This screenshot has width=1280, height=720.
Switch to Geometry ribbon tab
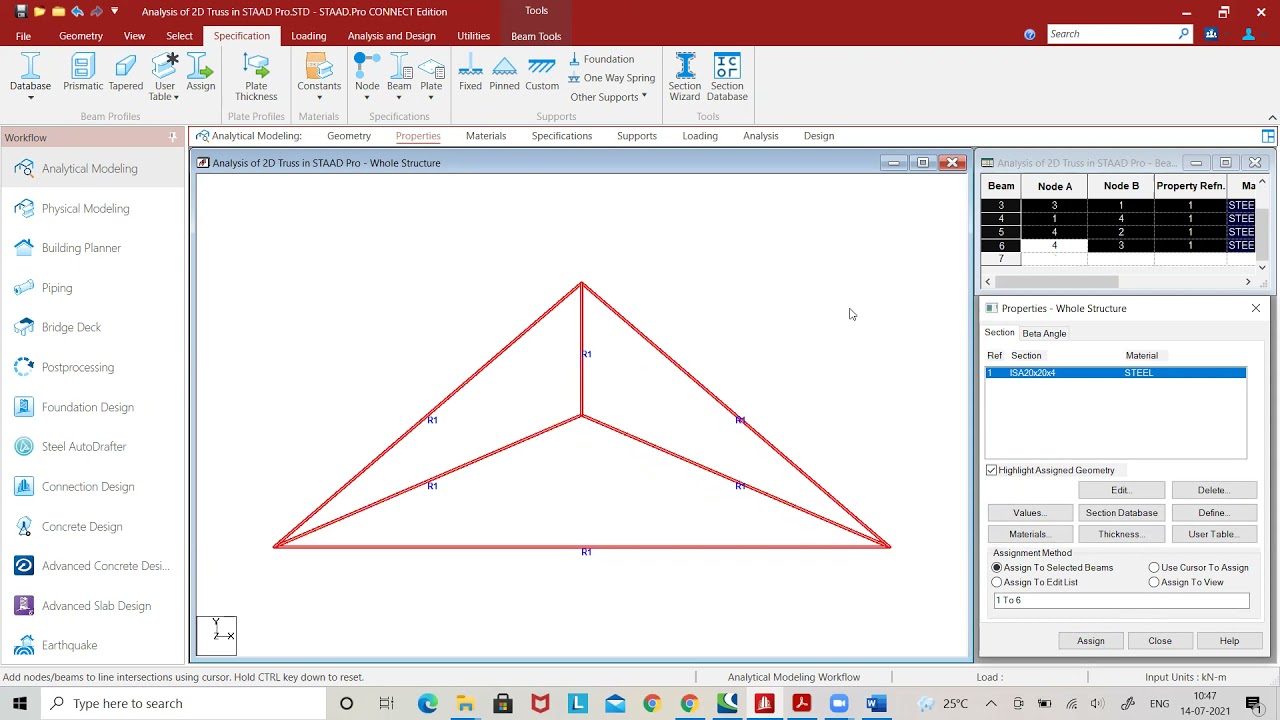click(81, 36)
